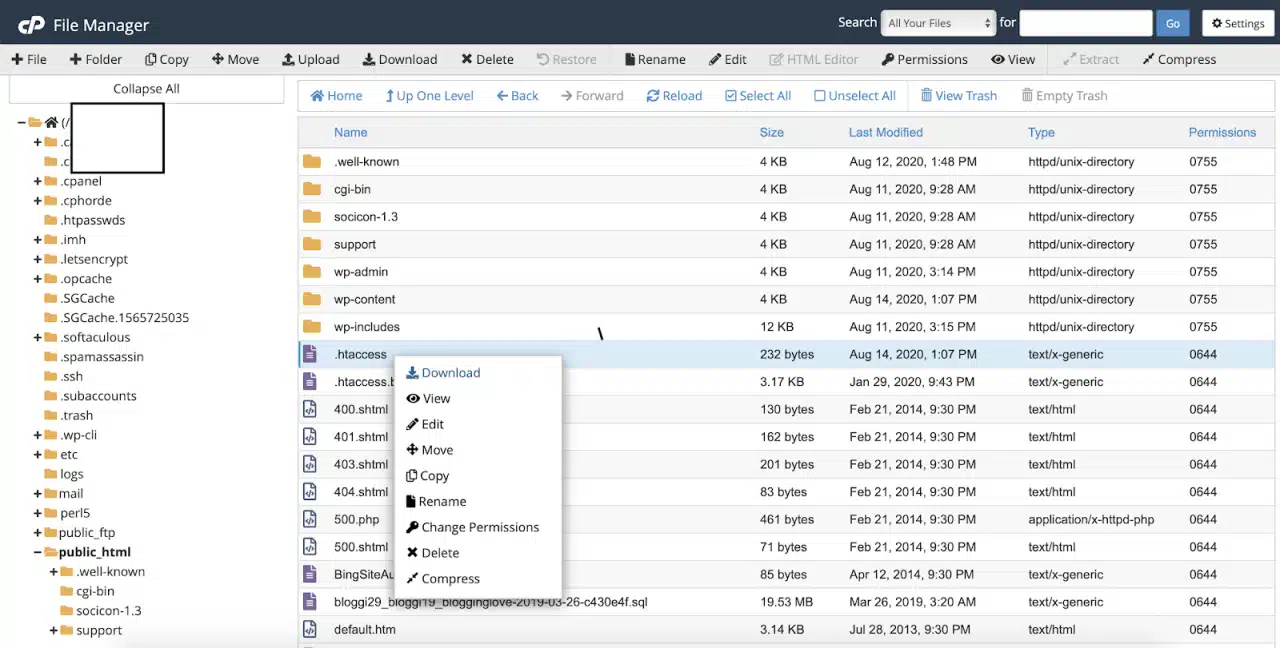Click the search text input field

point(1086,23)
